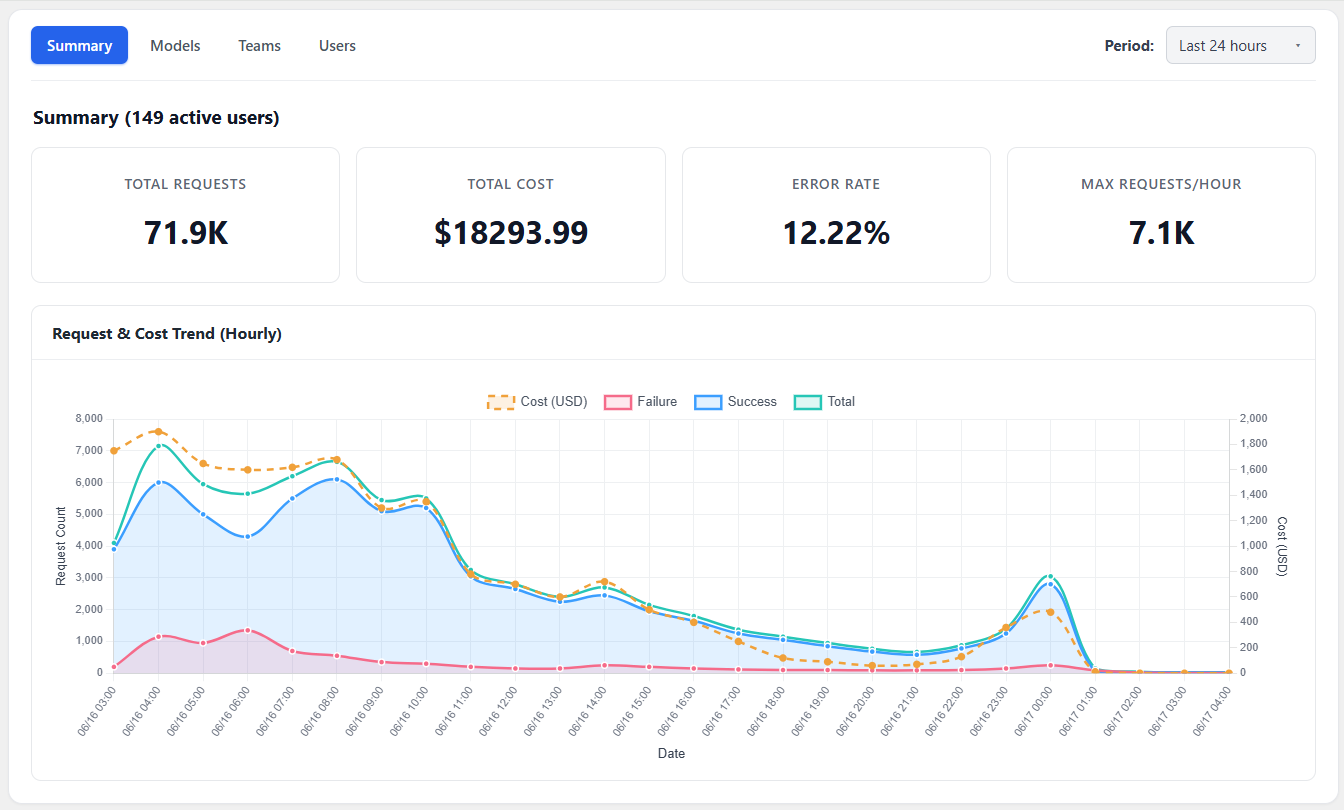Click the Cost point at 06/16 14:00
This screenshot has width=1344, height=810.
(604, 581)
